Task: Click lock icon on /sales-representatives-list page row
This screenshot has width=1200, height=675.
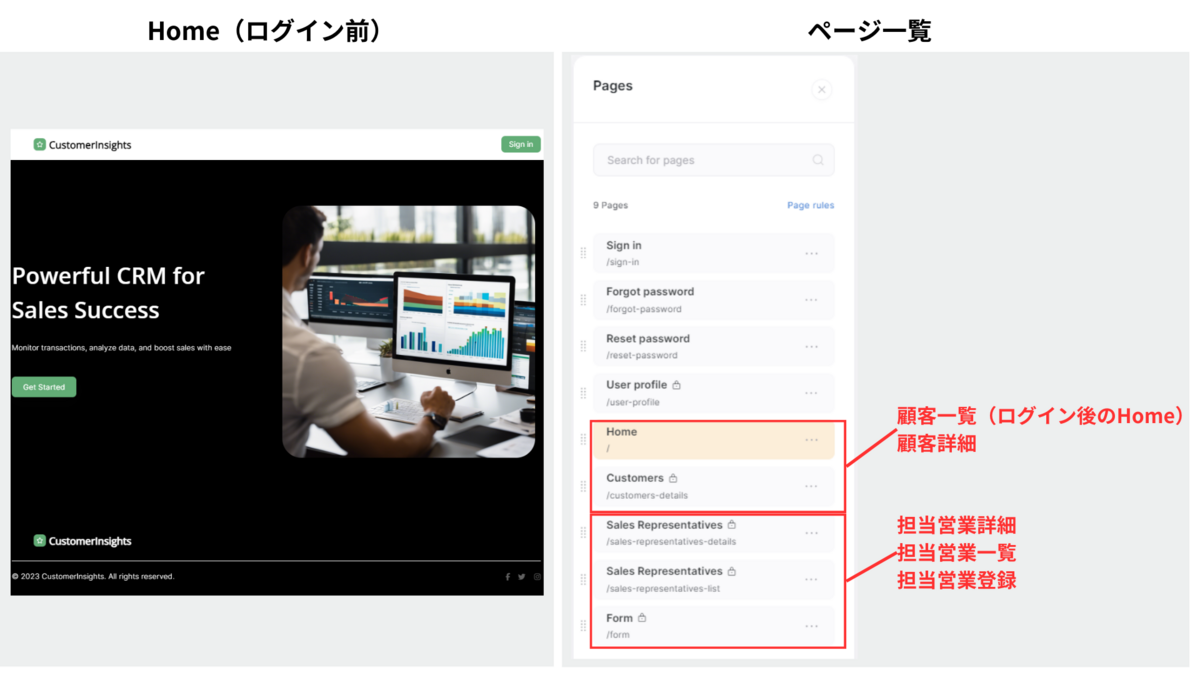Action: click(x=732, y=571)
